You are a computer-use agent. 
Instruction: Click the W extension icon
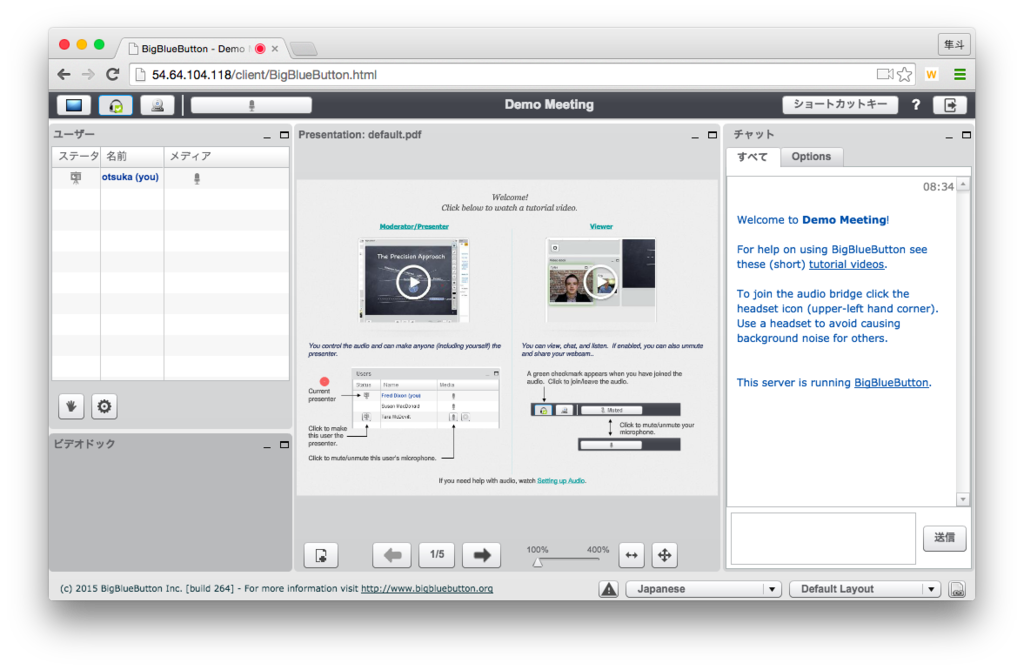coord(931,74)
